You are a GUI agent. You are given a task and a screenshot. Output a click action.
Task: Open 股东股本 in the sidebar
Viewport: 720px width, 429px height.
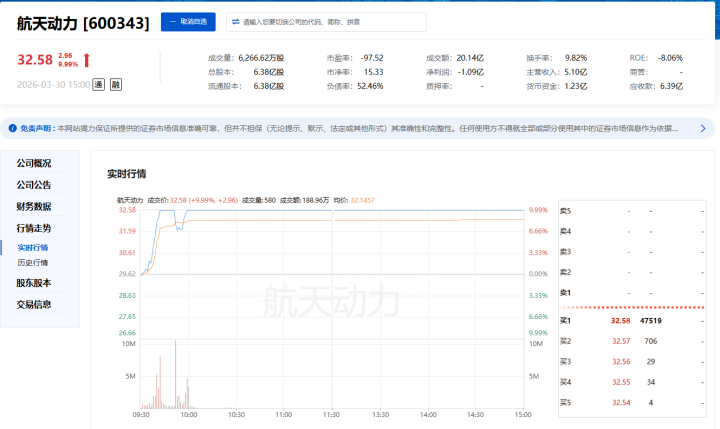pos(34,282)
